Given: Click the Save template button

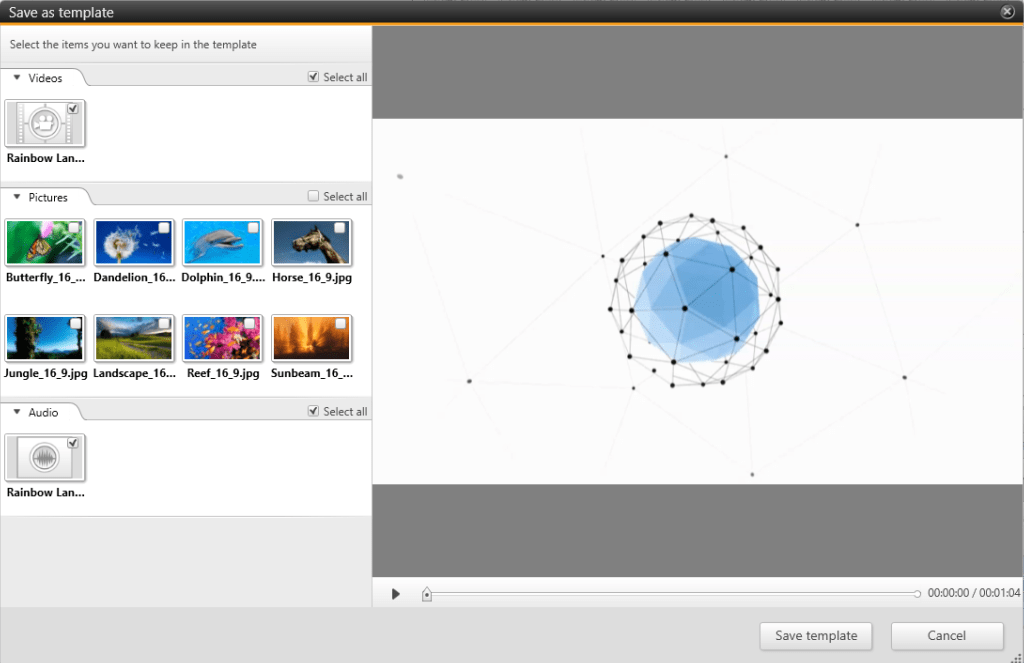Looking at the screenshot, I should [815, 635].
